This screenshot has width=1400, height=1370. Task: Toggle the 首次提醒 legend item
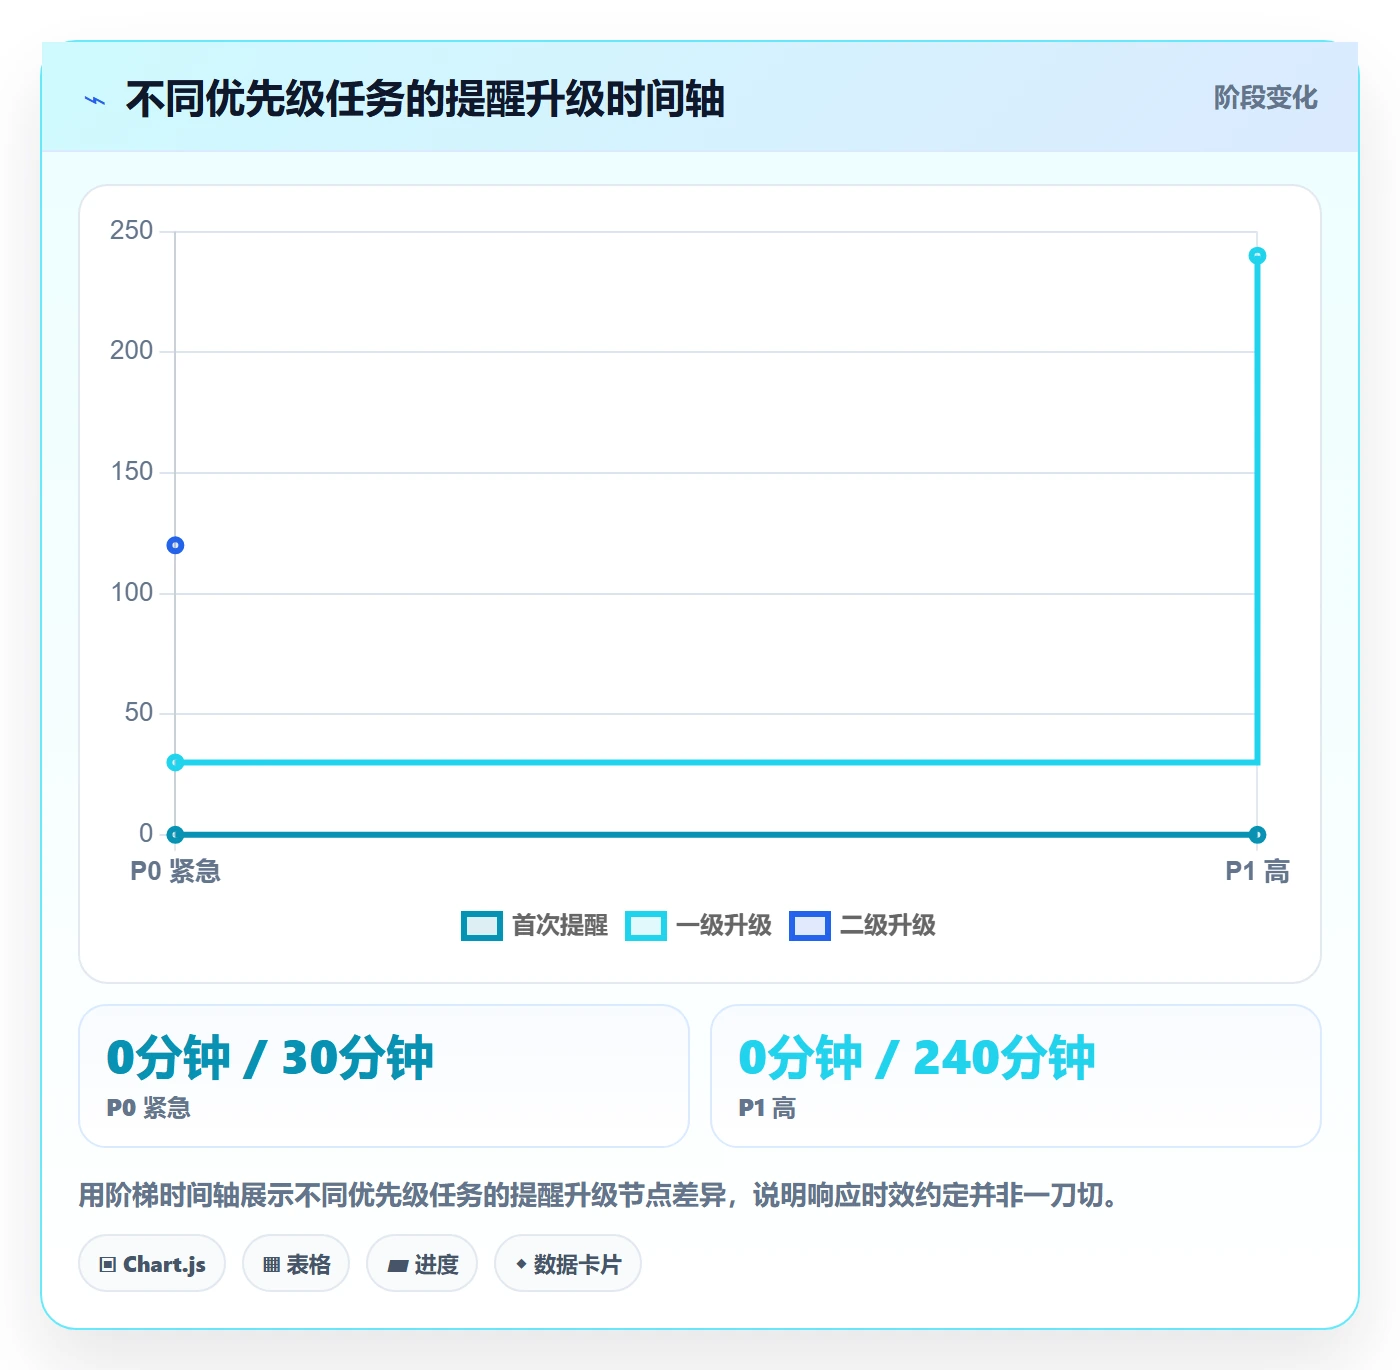pyautogui.click(x=534, y=926)
